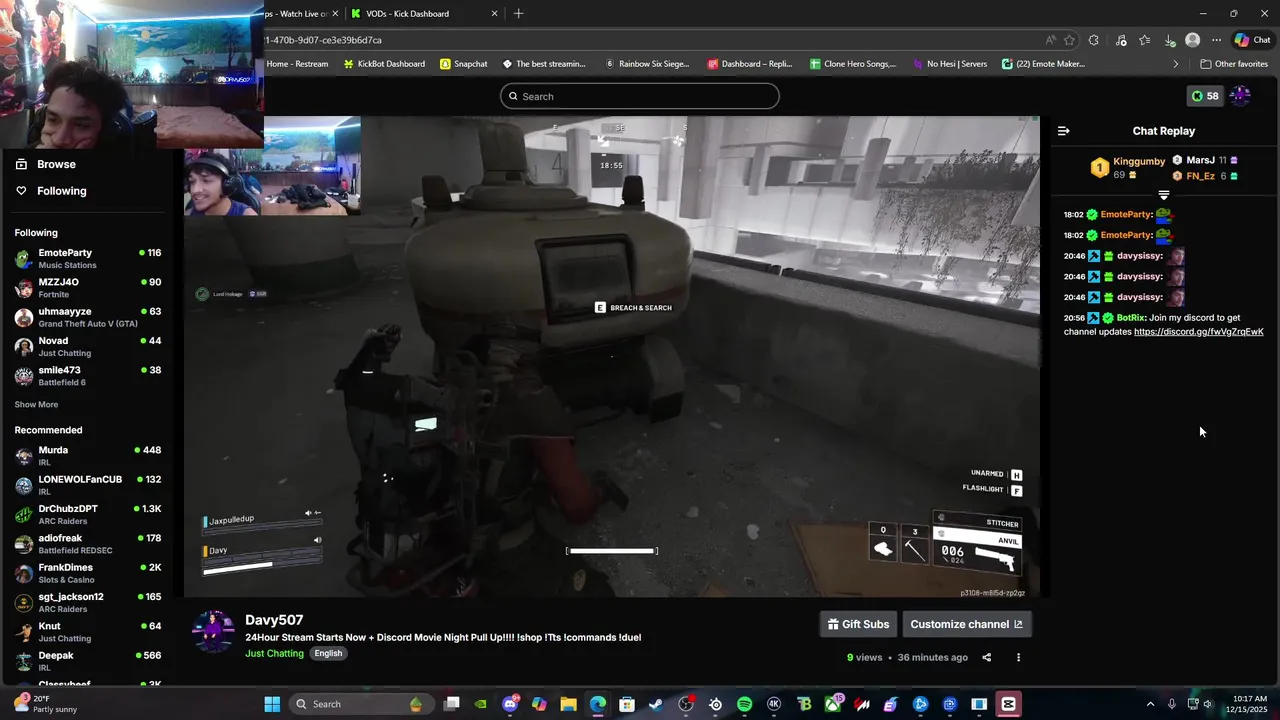Open Knut recommended channel

88,632
